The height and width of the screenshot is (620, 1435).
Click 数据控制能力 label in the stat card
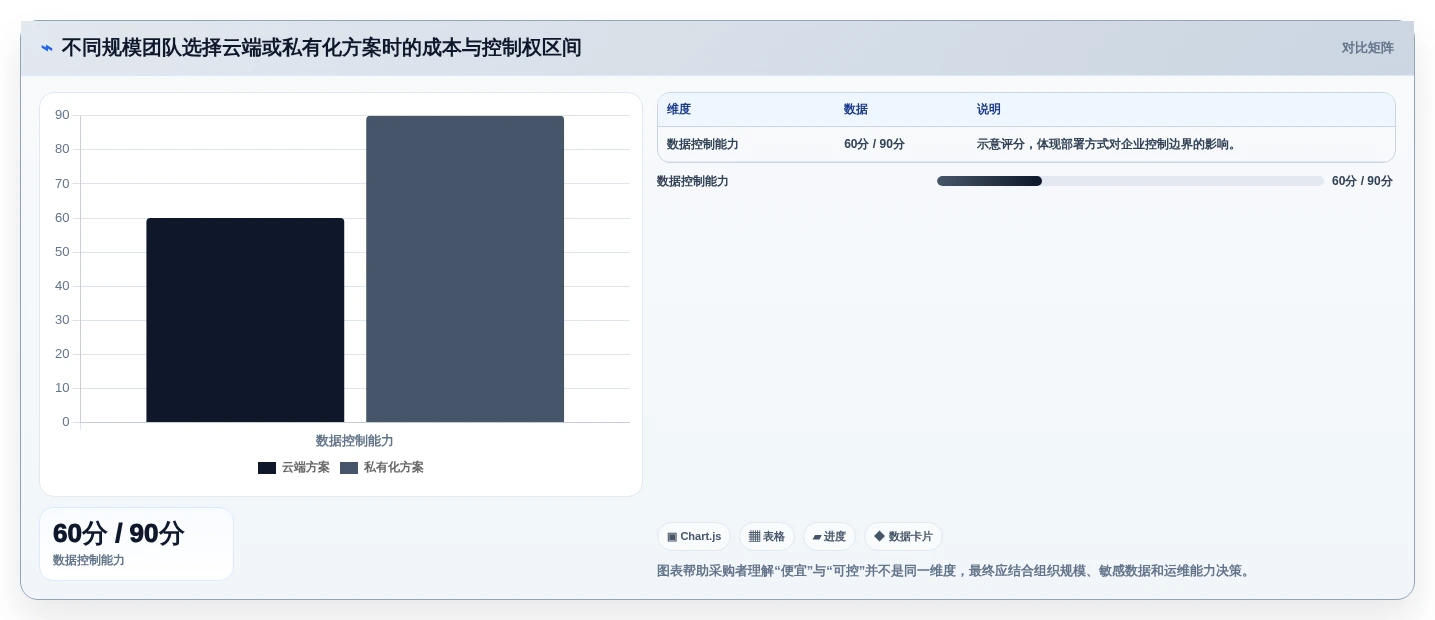(x=89, y=561)
